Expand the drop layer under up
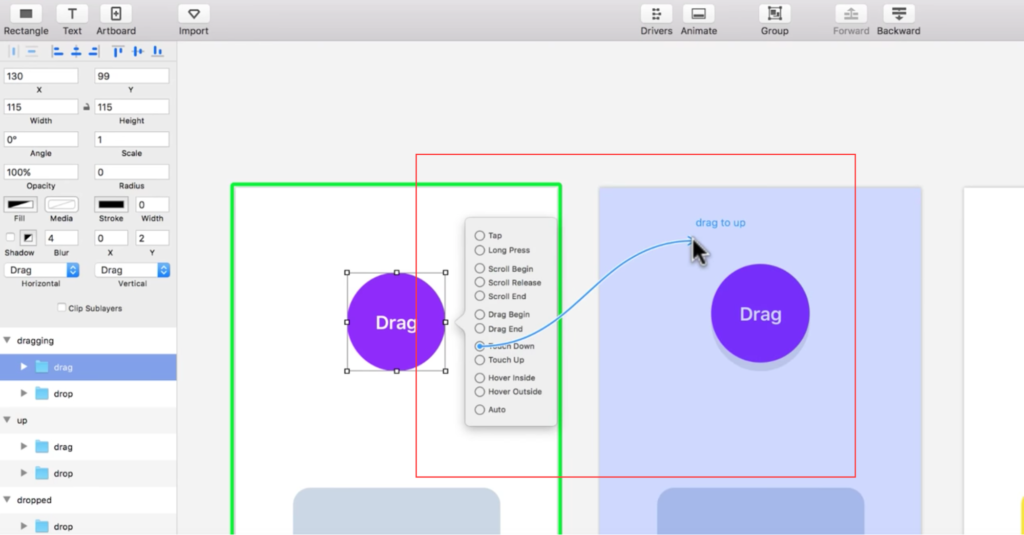This screenshot has width=1024, height=535. click(x=24, y=473)
